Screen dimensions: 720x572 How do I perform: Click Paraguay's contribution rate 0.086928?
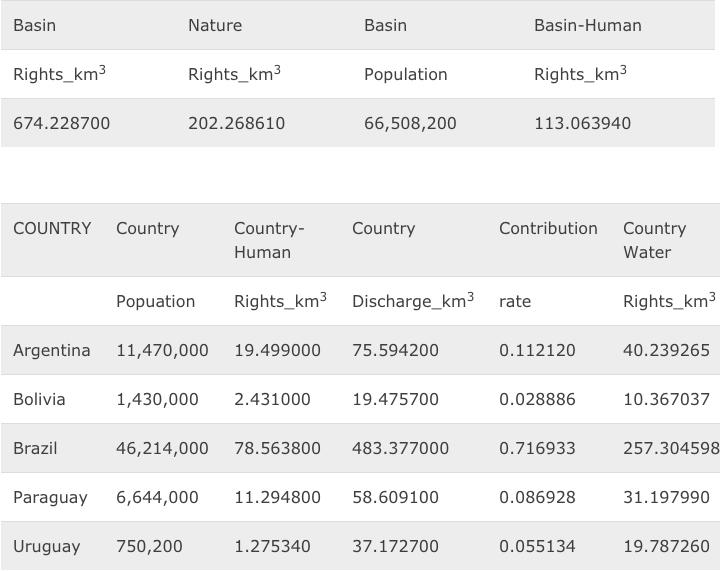pos(537,497)
